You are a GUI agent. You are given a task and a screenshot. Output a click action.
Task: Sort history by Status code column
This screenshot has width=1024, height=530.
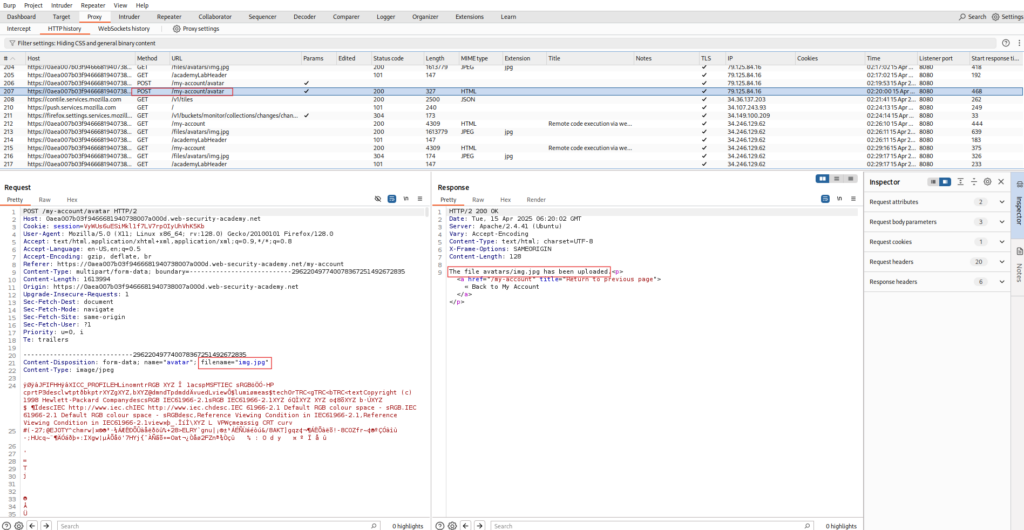(x=396, y=58)
